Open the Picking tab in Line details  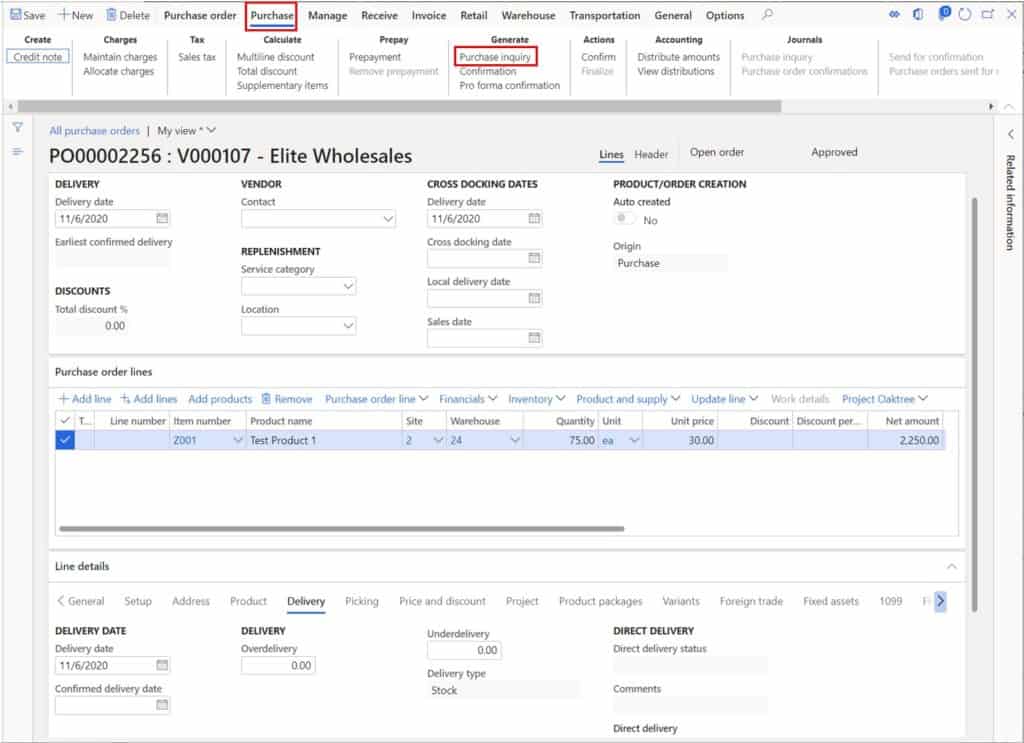click(x=360, y=601)
